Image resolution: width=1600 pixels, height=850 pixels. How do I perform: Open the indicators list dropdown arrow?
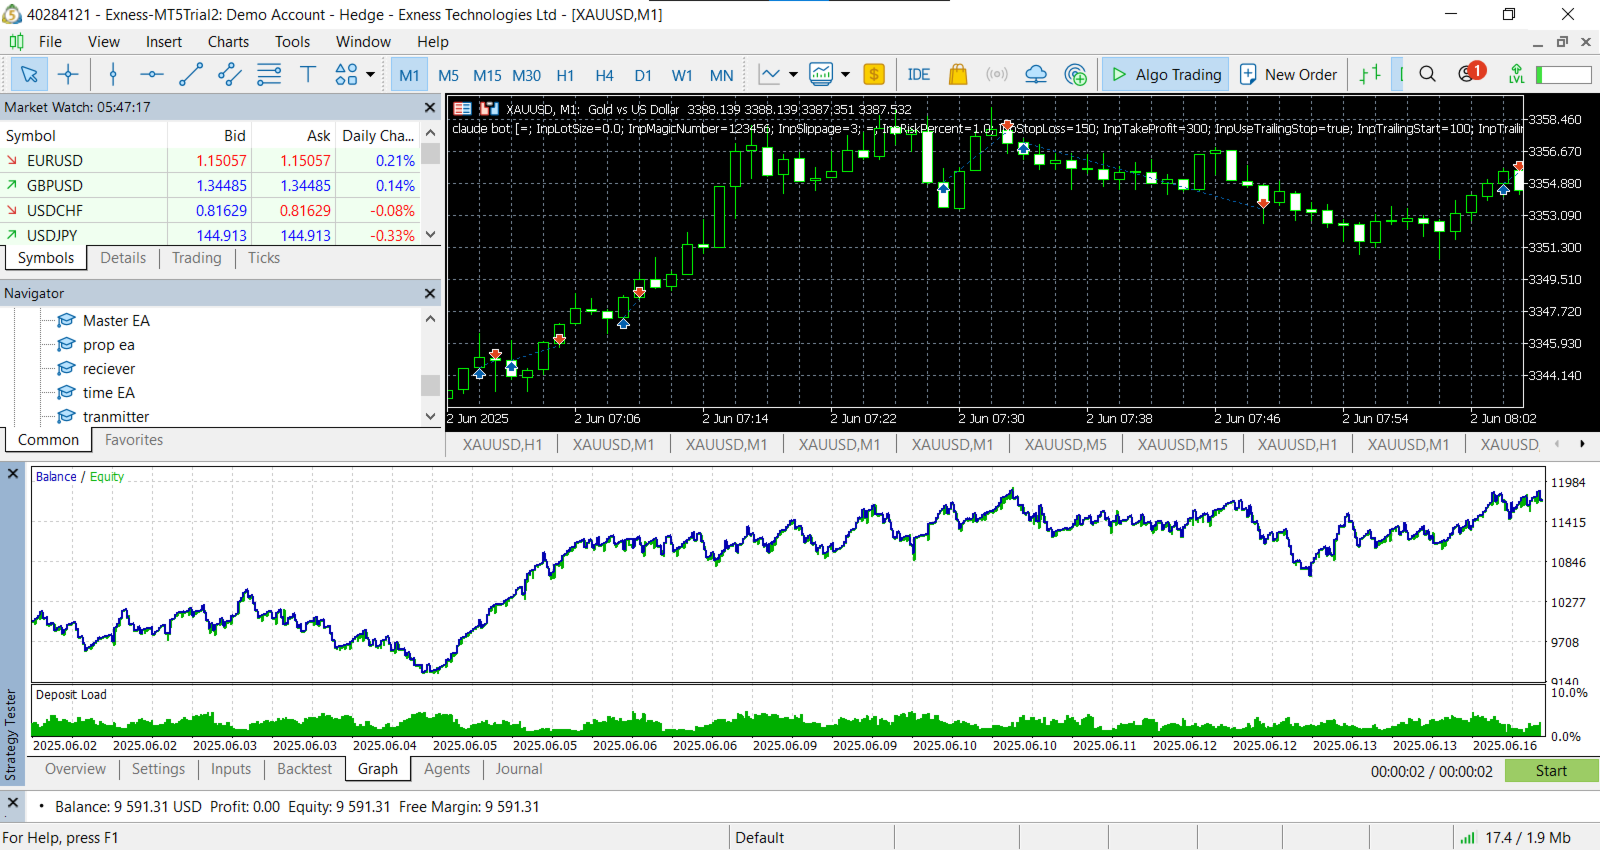(845, 74)
